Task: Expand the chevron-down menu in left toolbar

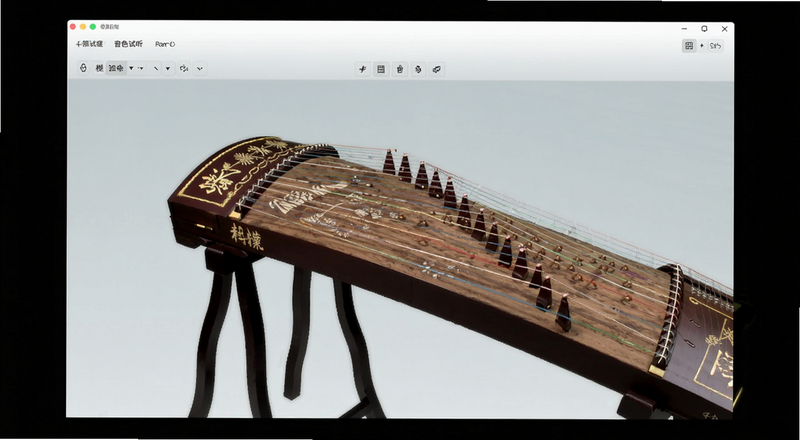Action: [200, 68]
